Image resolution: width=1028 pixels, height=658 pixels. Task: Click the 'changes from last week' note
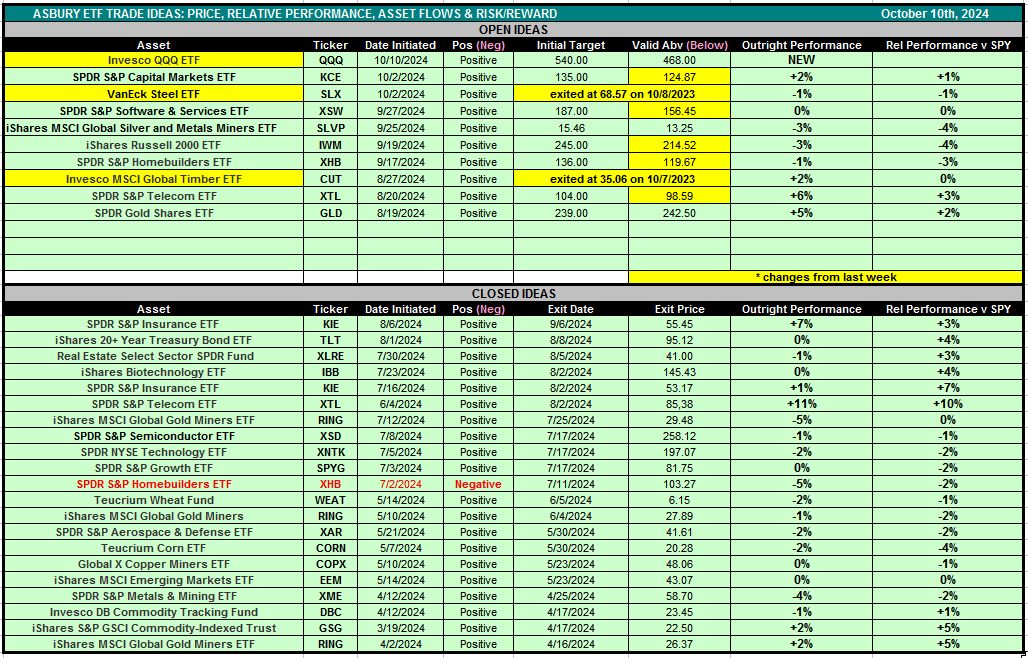[824, 277]
